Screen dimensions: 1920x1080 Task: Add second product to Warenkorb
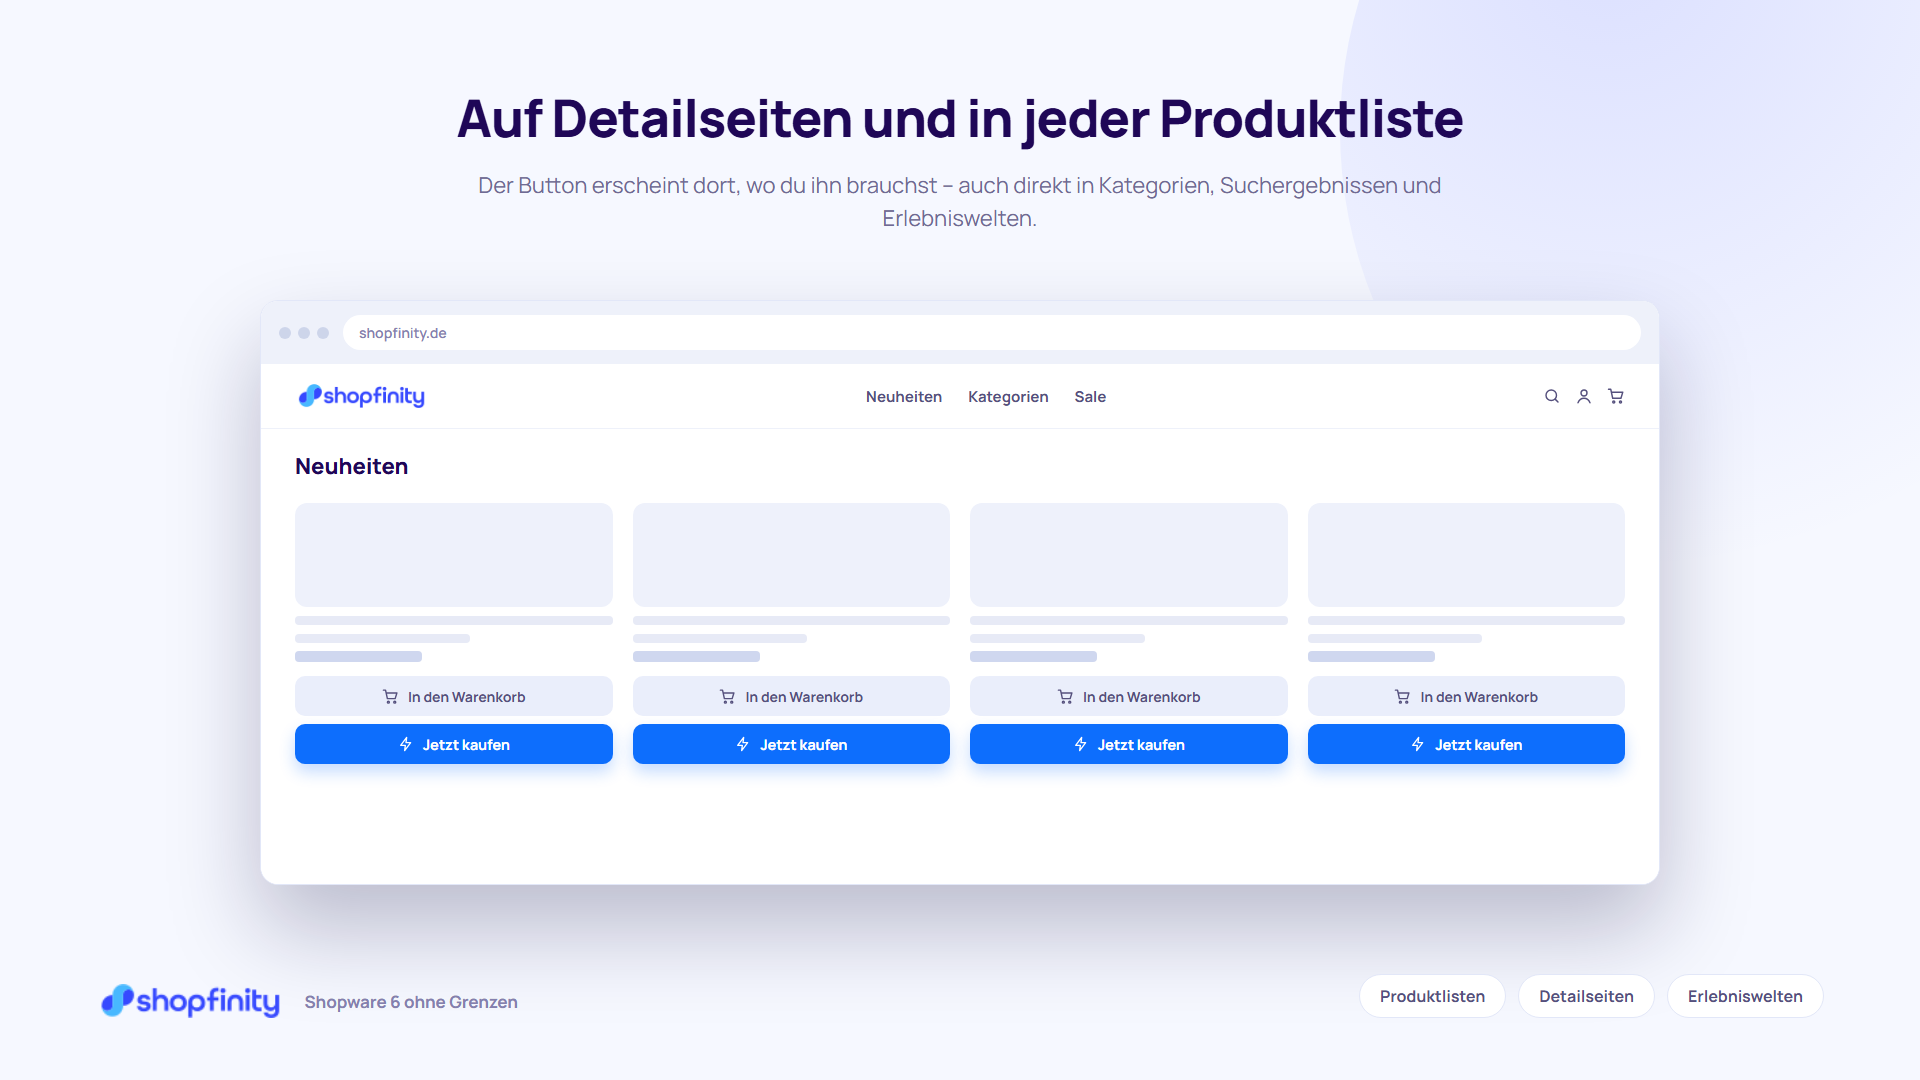[791, 696]
